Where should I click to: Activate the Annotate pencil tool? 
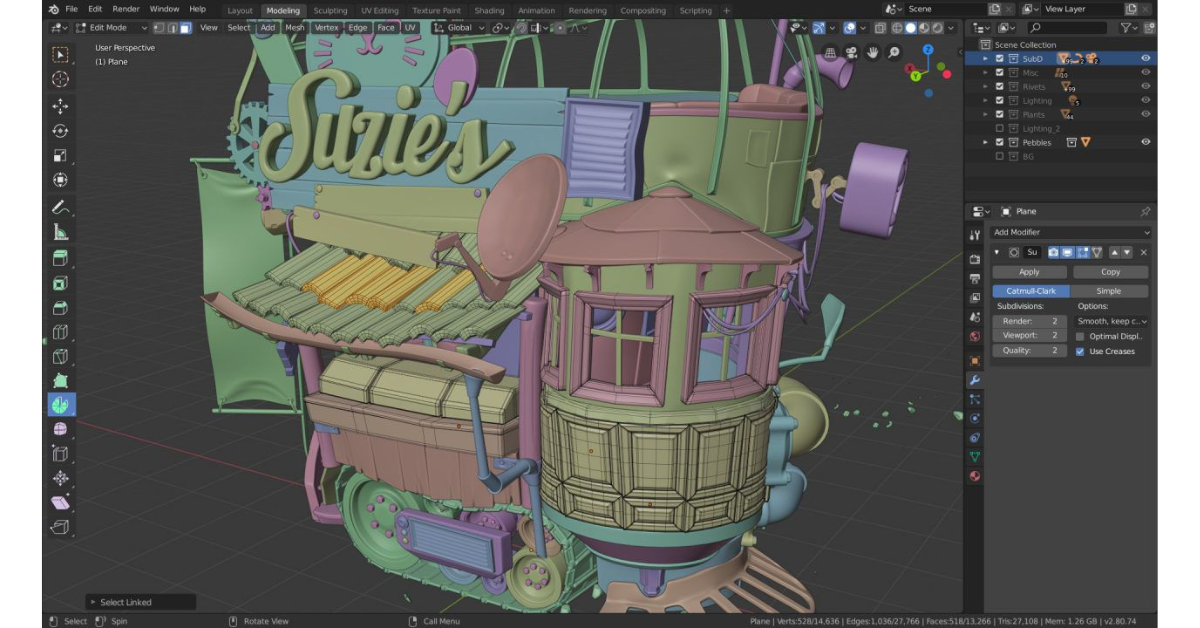pyautogui.click(x=60, y=208)
